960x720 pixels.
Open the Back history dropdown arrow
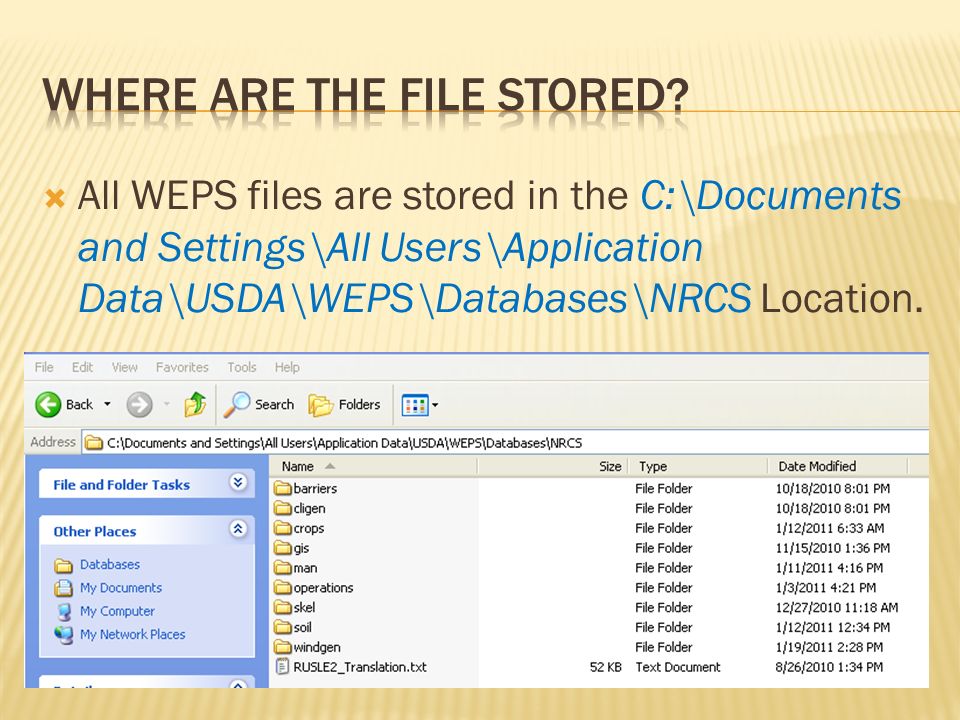pos(107,404)
